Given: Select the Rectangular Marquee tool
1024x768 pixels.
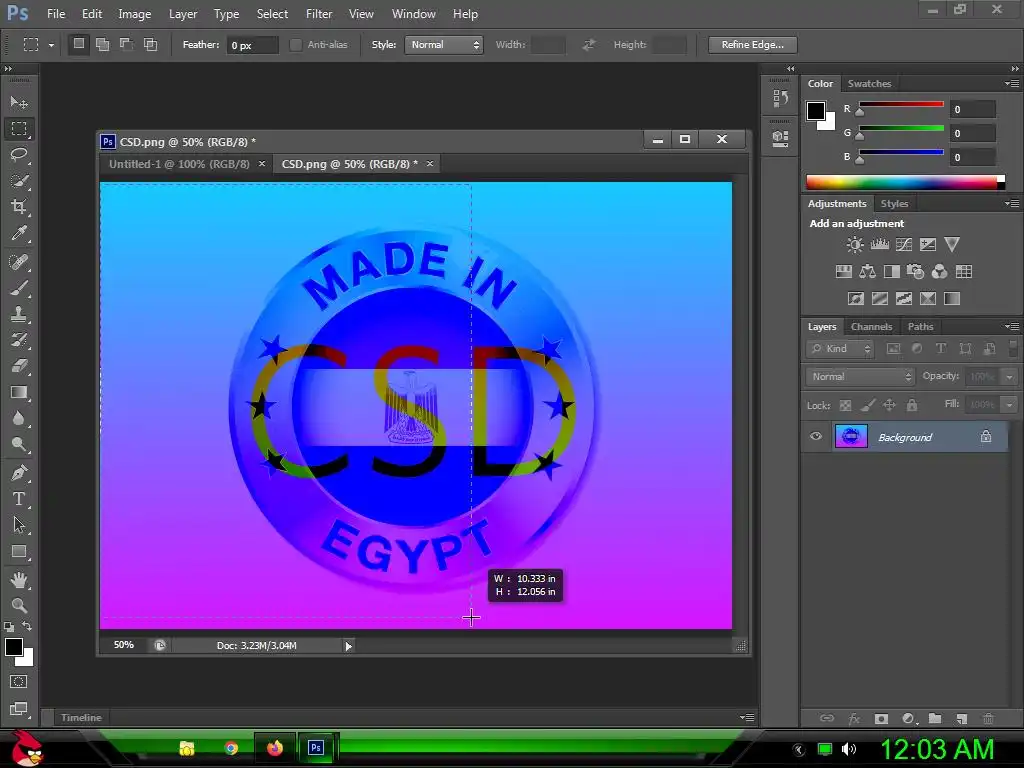Looking at the screenshot, I should 19,129.
